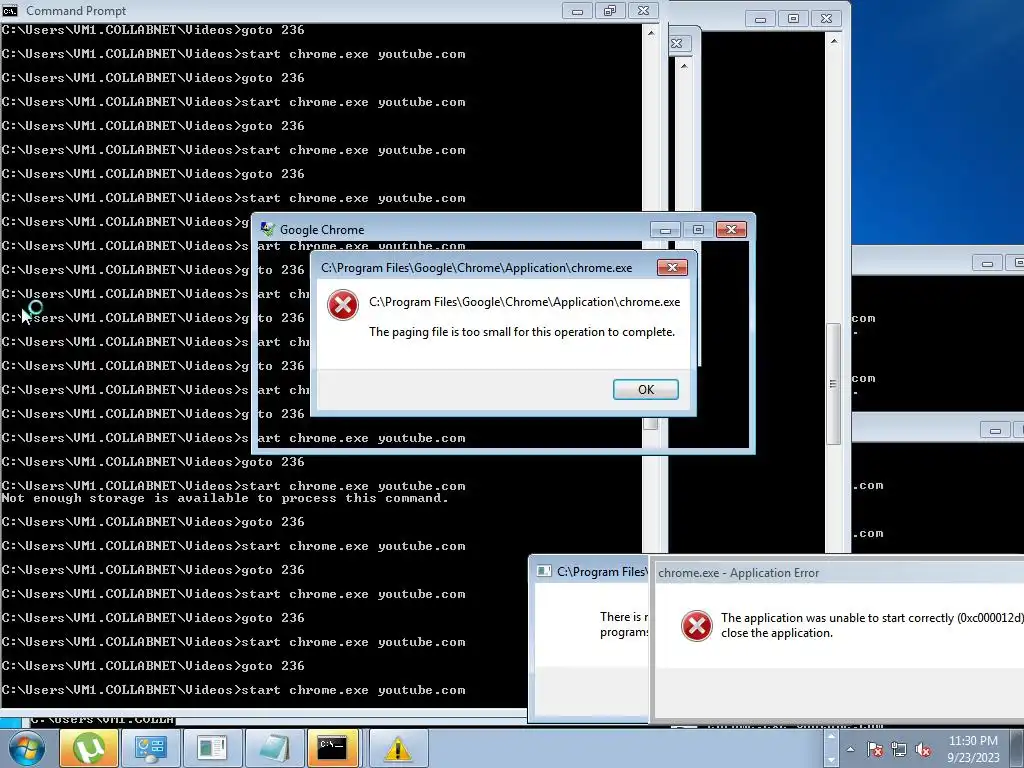The image size is (1024, 768).
Task: Open the Command Prompt system menu icon
Action: coord(10,10)
